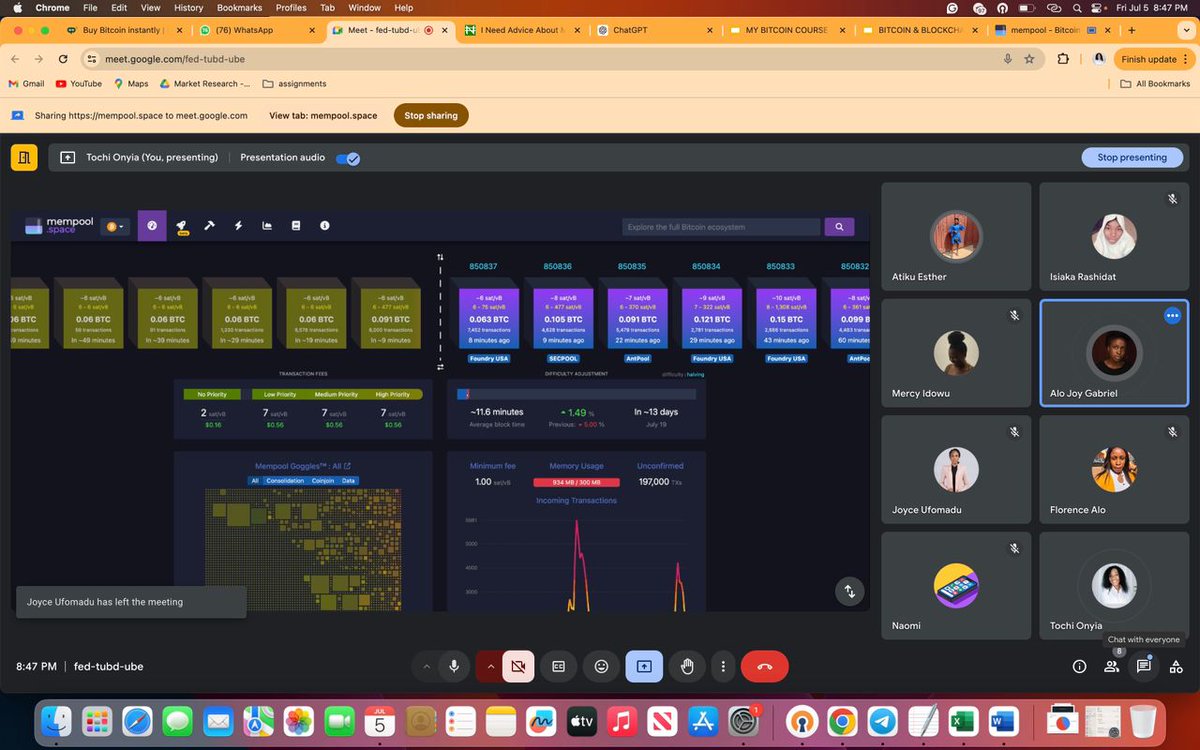Select the Consolidation filter in Mempool Goggles
1200x750 pixels.
pyautogui.click(x=285, y=481)
